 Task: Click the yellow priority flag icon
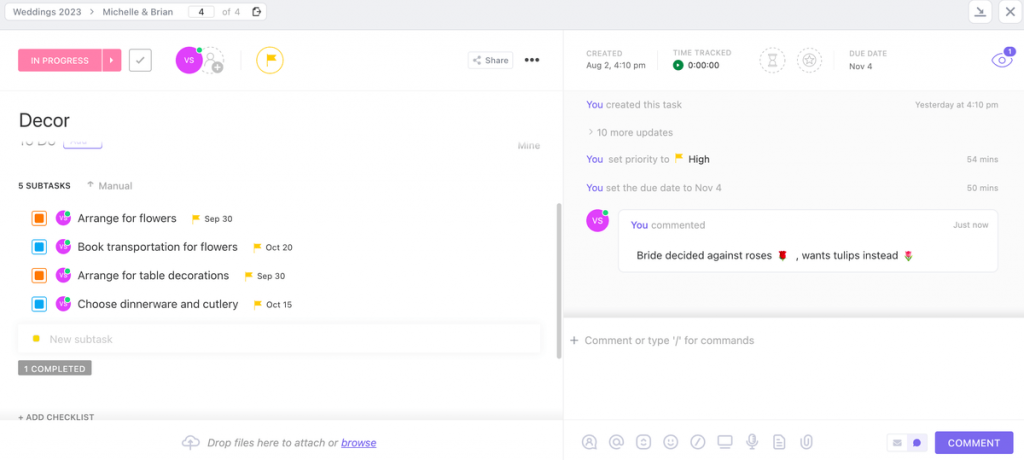pyautogui.click(x=270, y=60)
